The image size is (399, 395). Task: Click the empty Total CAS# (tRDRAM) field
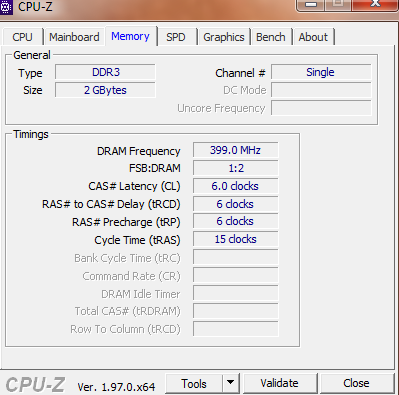(236, 311)
